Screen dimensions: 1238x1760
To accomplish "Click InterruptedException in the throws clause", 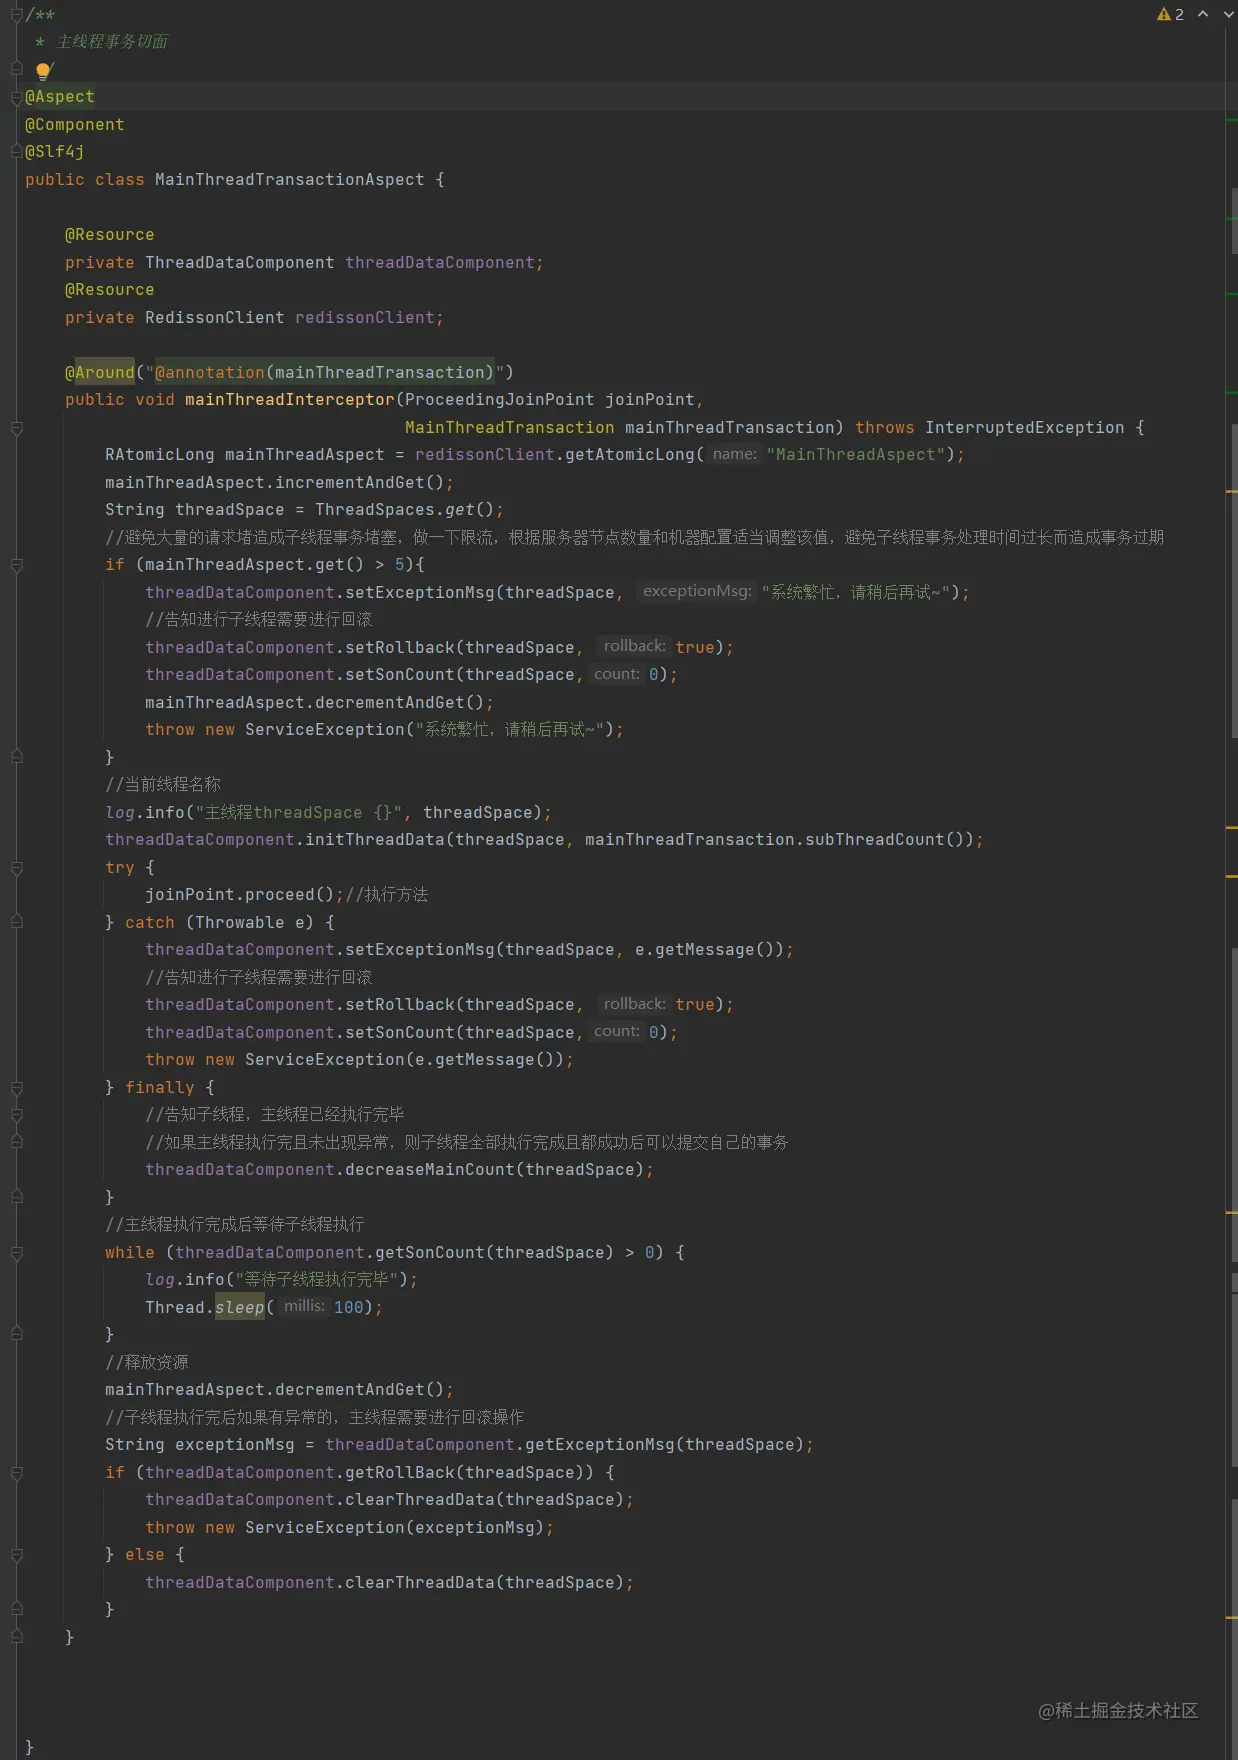I will (1025, 427).
